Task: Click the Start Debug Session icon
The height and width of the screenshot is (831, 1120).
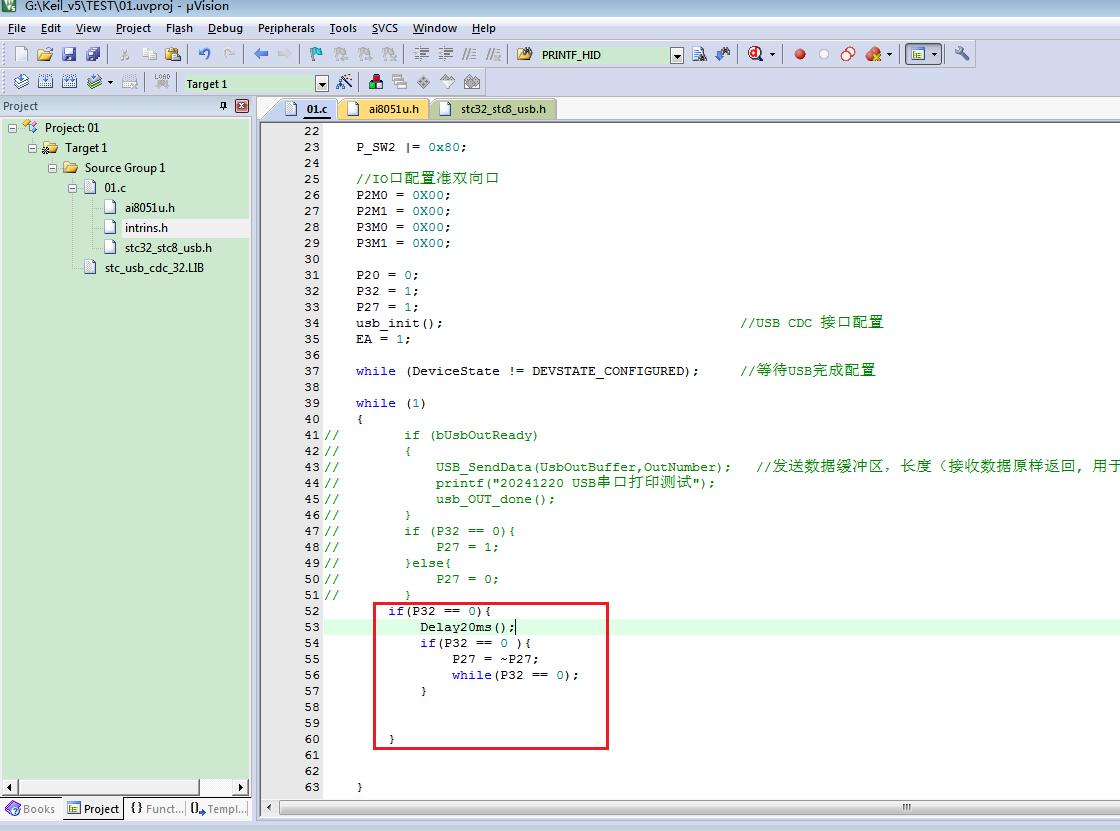Action: coord(755,54)
